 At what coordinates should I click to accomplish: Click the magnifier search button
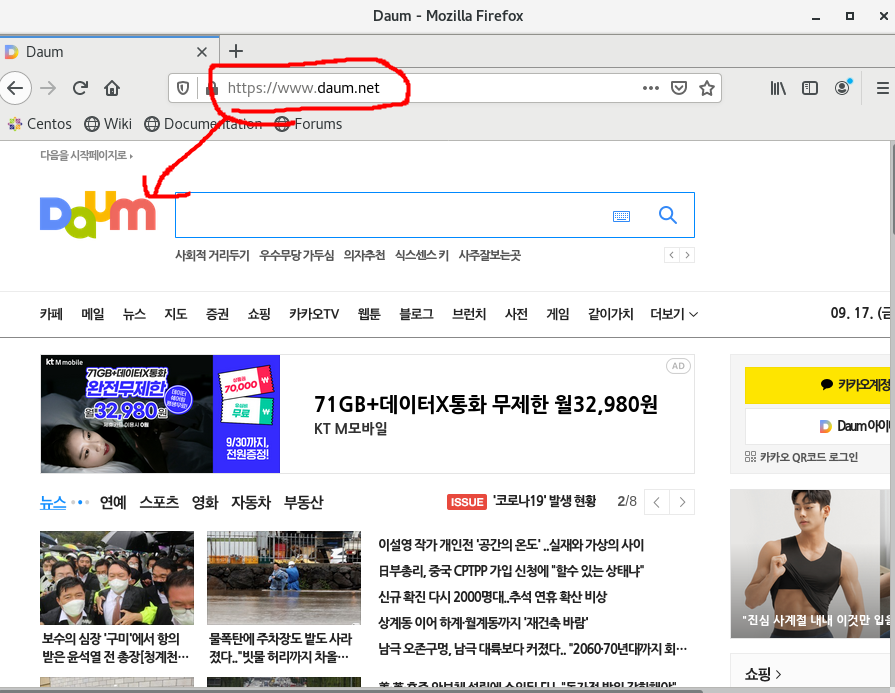pos(668,215)
